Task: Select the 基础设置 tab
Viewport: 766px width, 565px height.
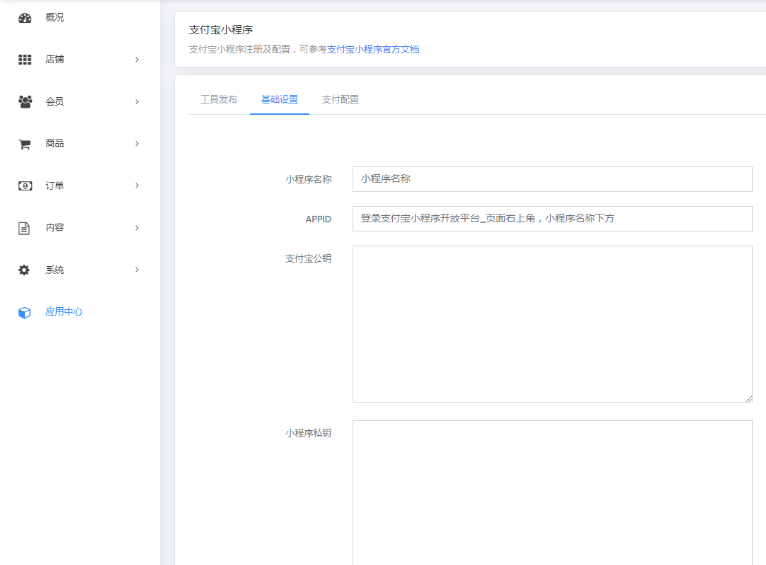Action: coord(279,100)
